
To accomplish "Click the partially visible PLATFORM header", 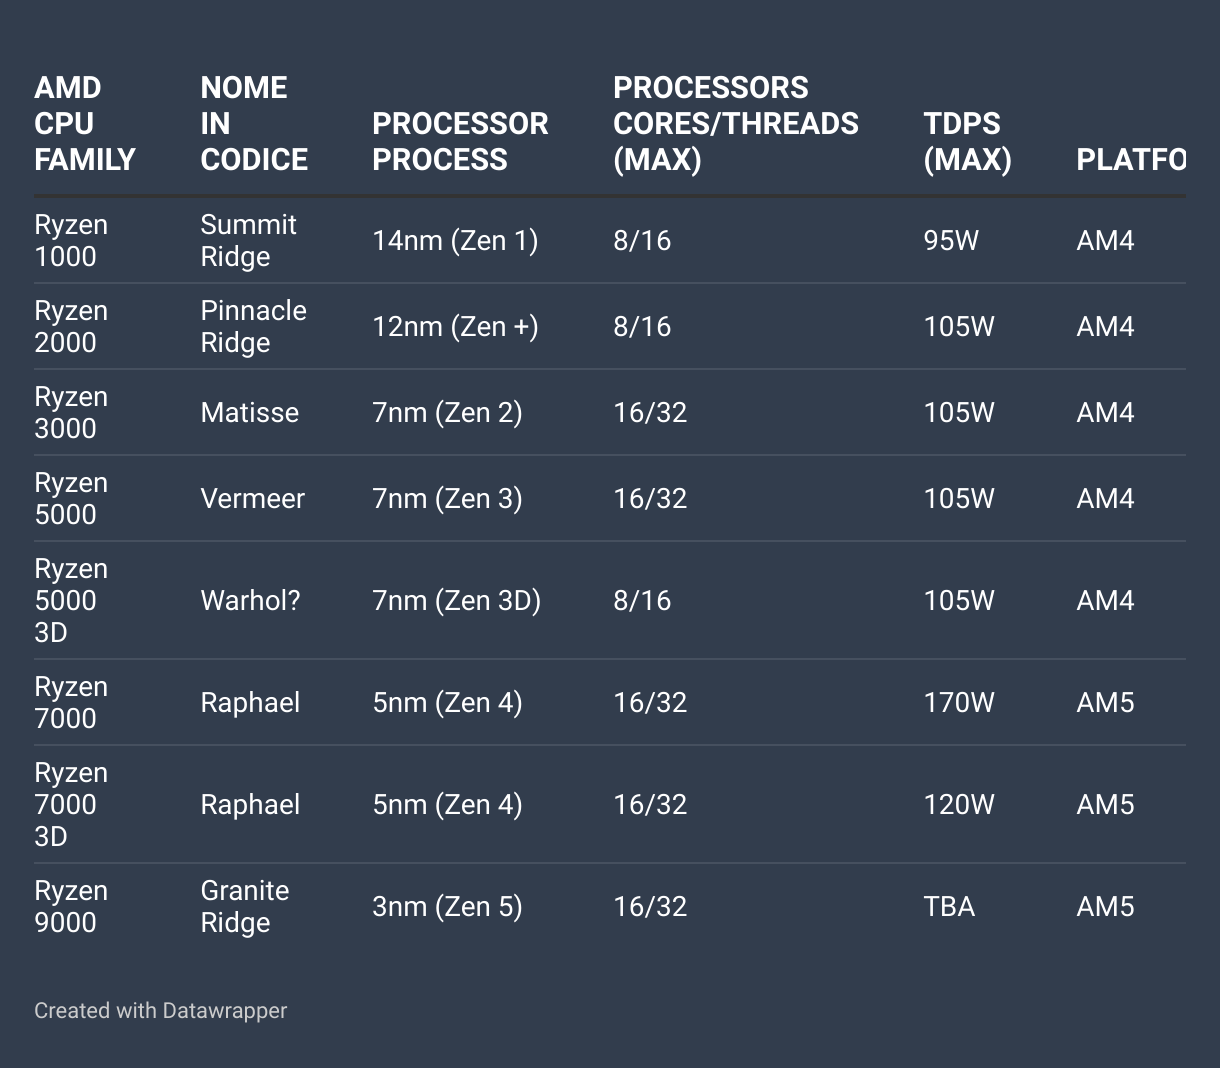I will [x=1130, y=159].
